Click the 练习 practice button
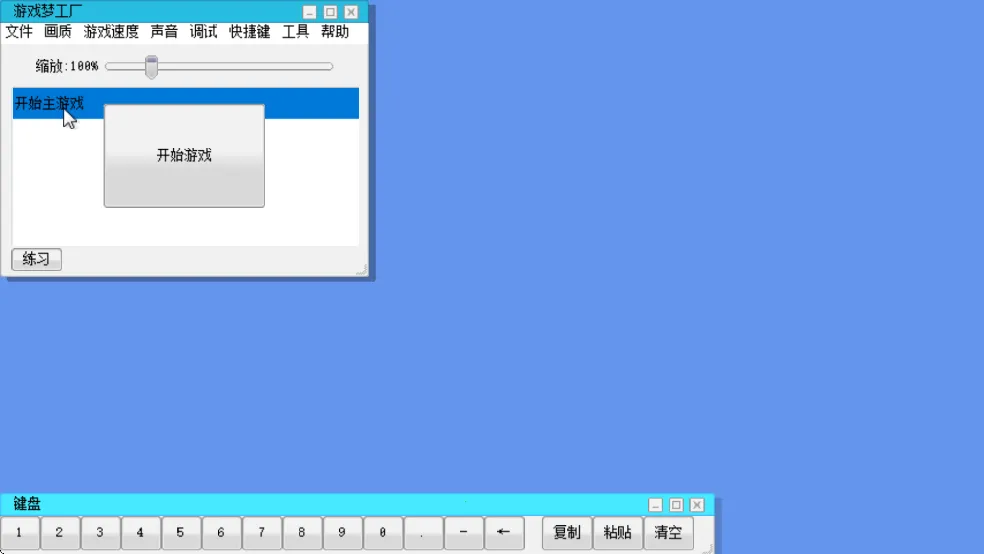The image size is (984, 554). pyautogui.click(x=36, y=260)
